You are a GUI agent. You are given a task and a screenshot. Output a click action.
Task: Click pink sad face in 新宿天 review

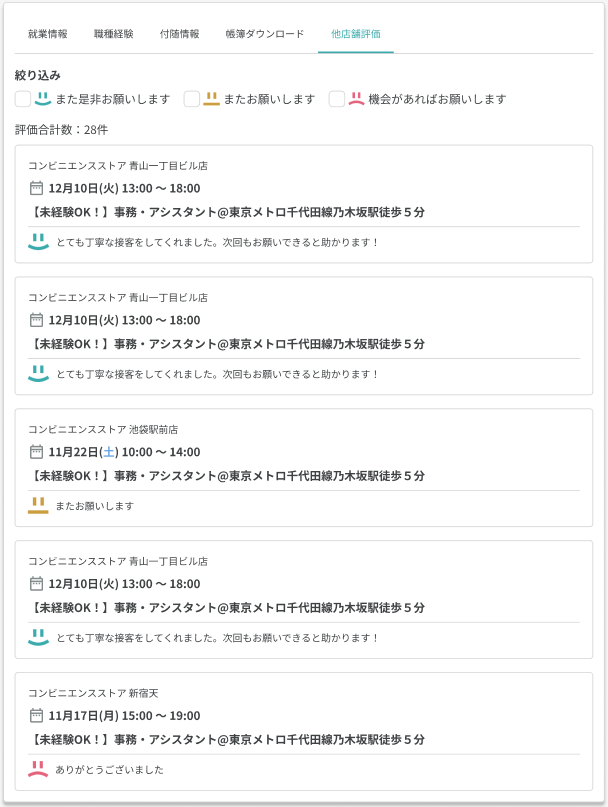(38, 769)
